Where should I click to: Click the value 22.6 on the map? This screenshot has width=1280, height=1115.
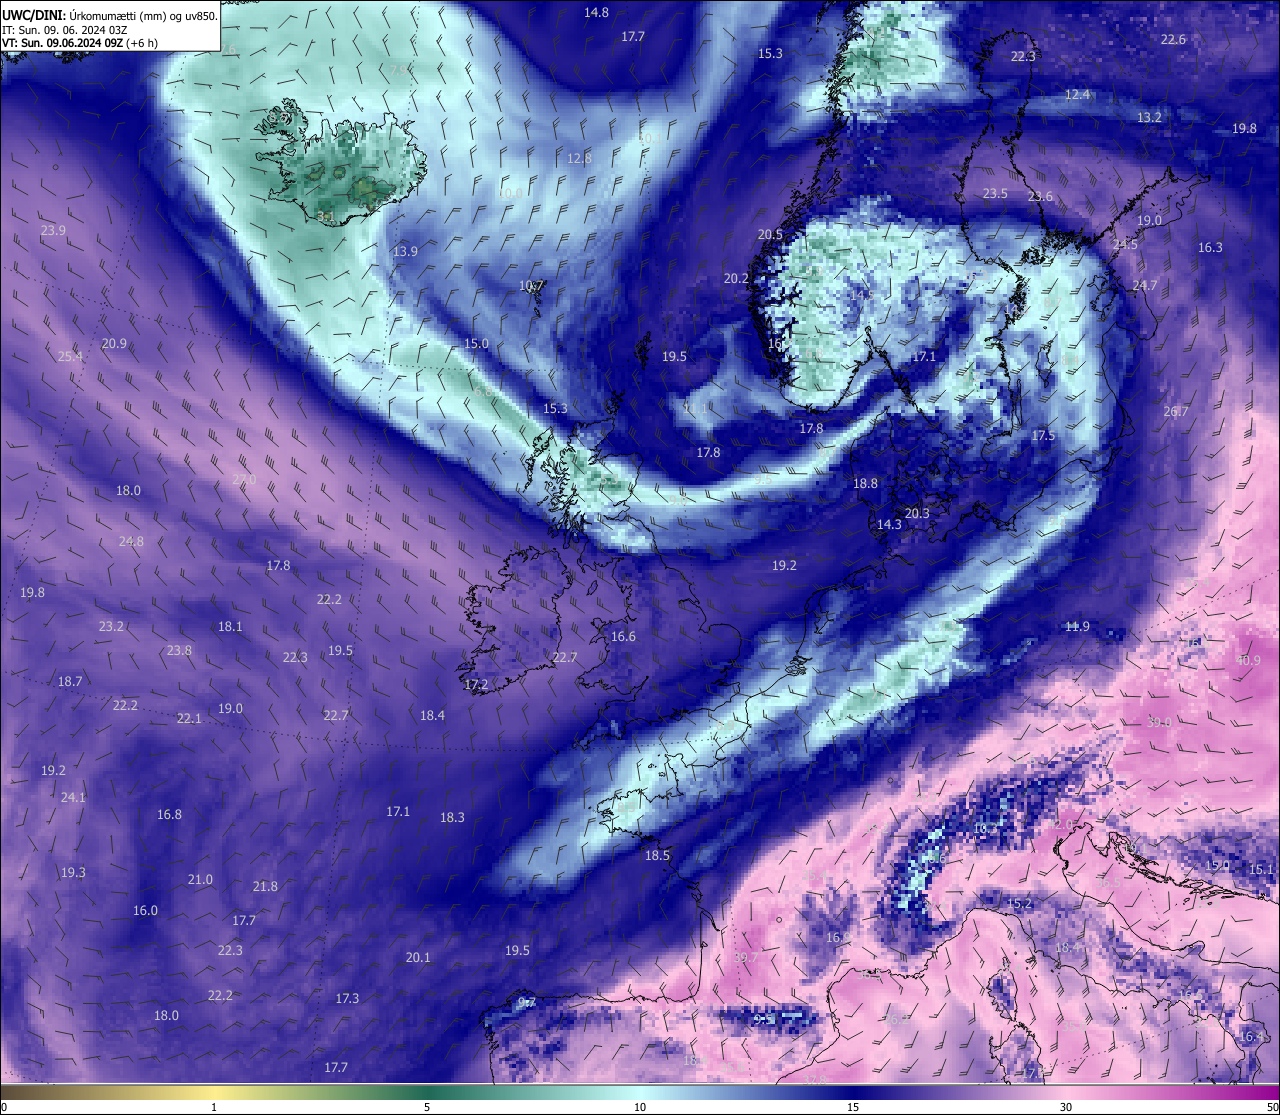tap(1173, 40)
